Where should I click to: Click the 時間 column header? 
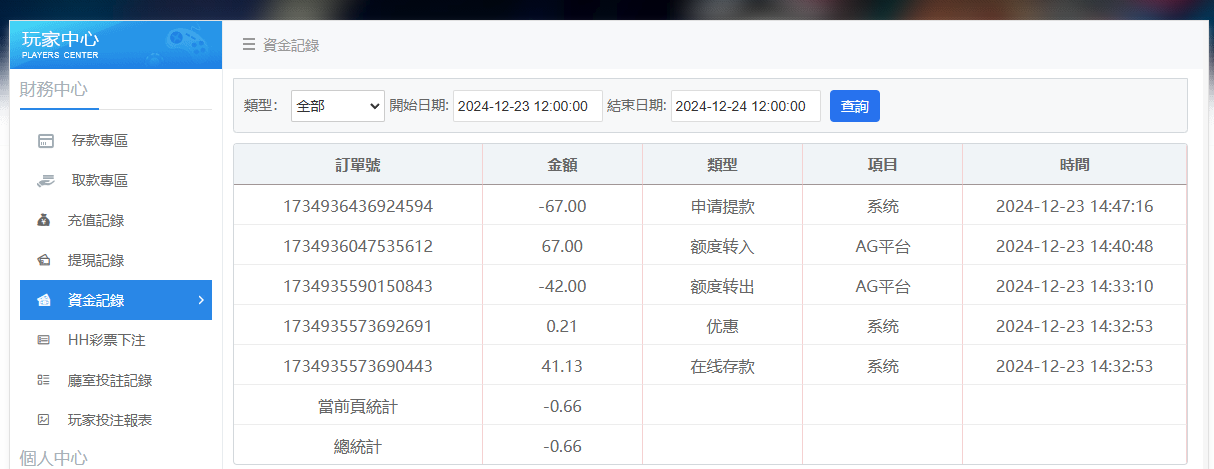tap(1074, 165)
